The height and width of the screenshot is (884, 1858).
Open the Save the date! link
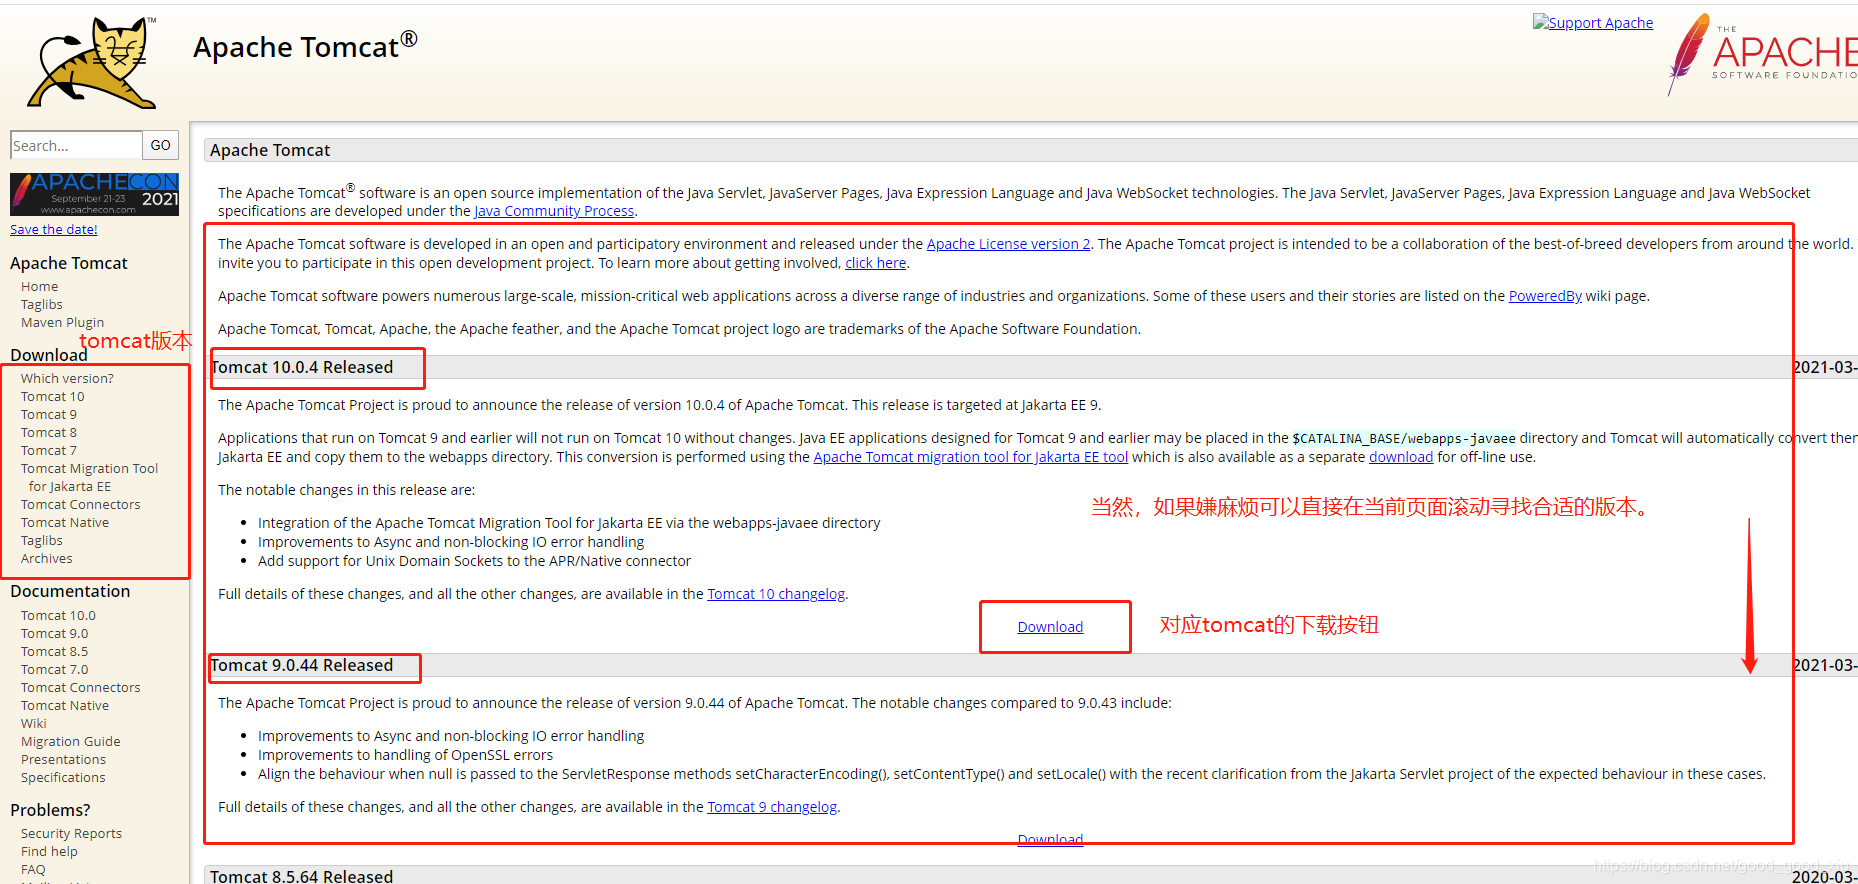click(54, 229)
